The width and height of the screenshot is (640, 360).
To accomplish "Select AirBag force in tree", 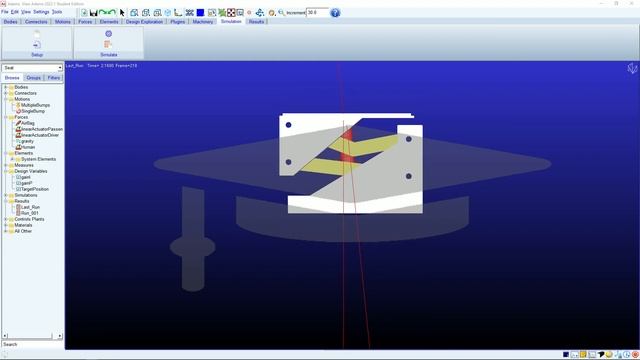I will [x=25, y=123].
